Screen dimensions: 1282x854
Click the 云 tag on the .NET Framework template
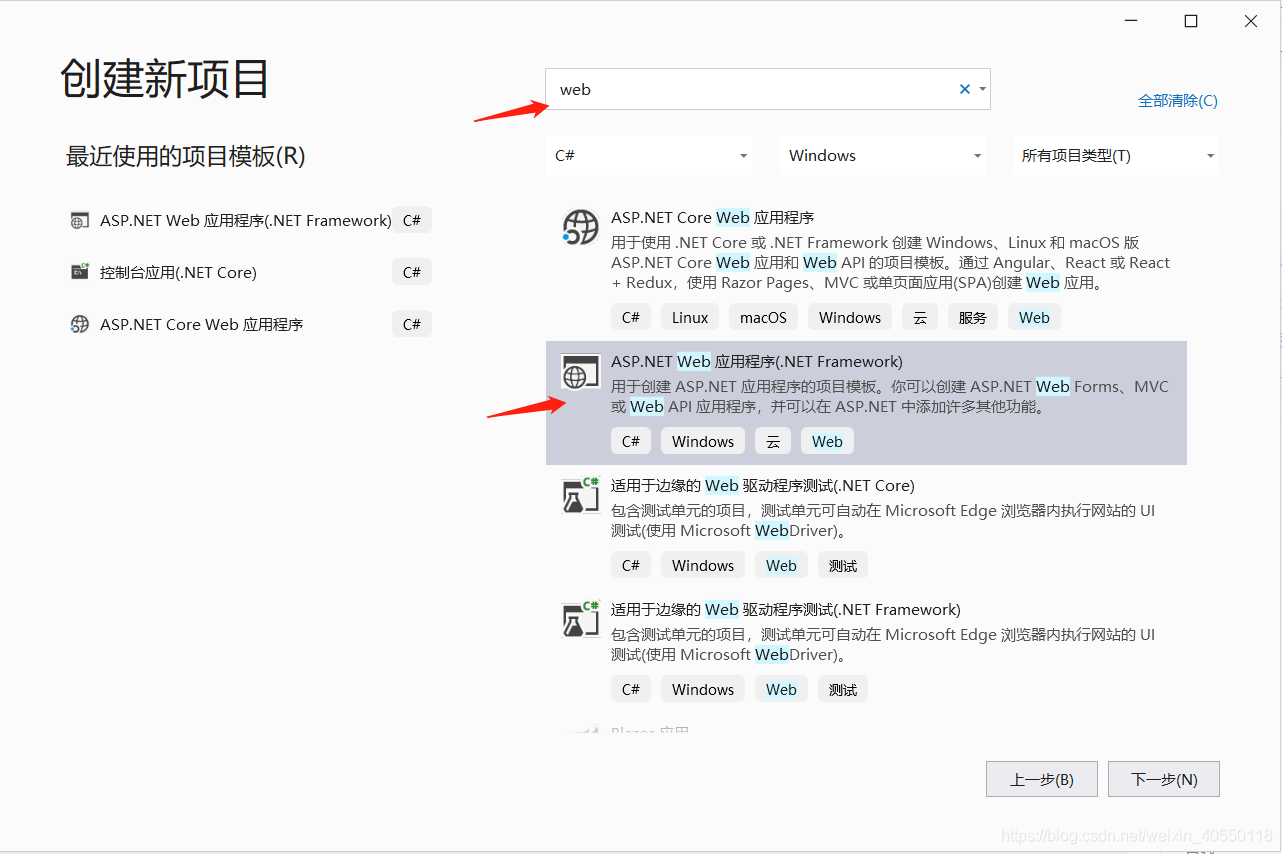(x=773, y=441)
